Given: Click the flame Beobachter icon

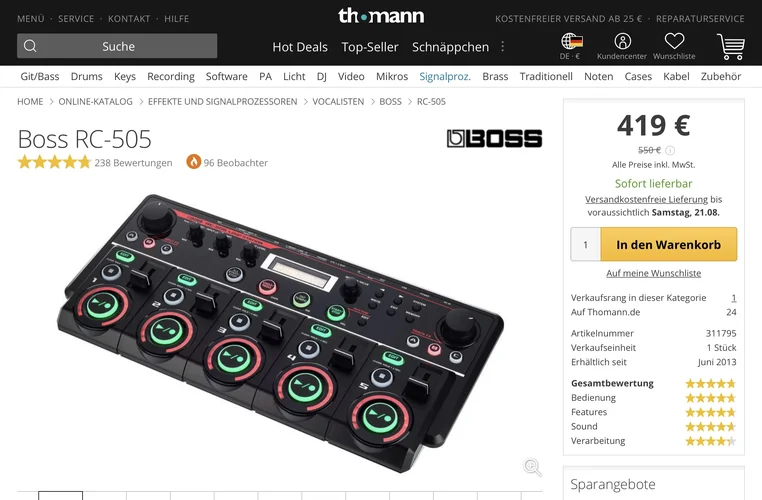Looking at the screenshot, I should 193,162.
